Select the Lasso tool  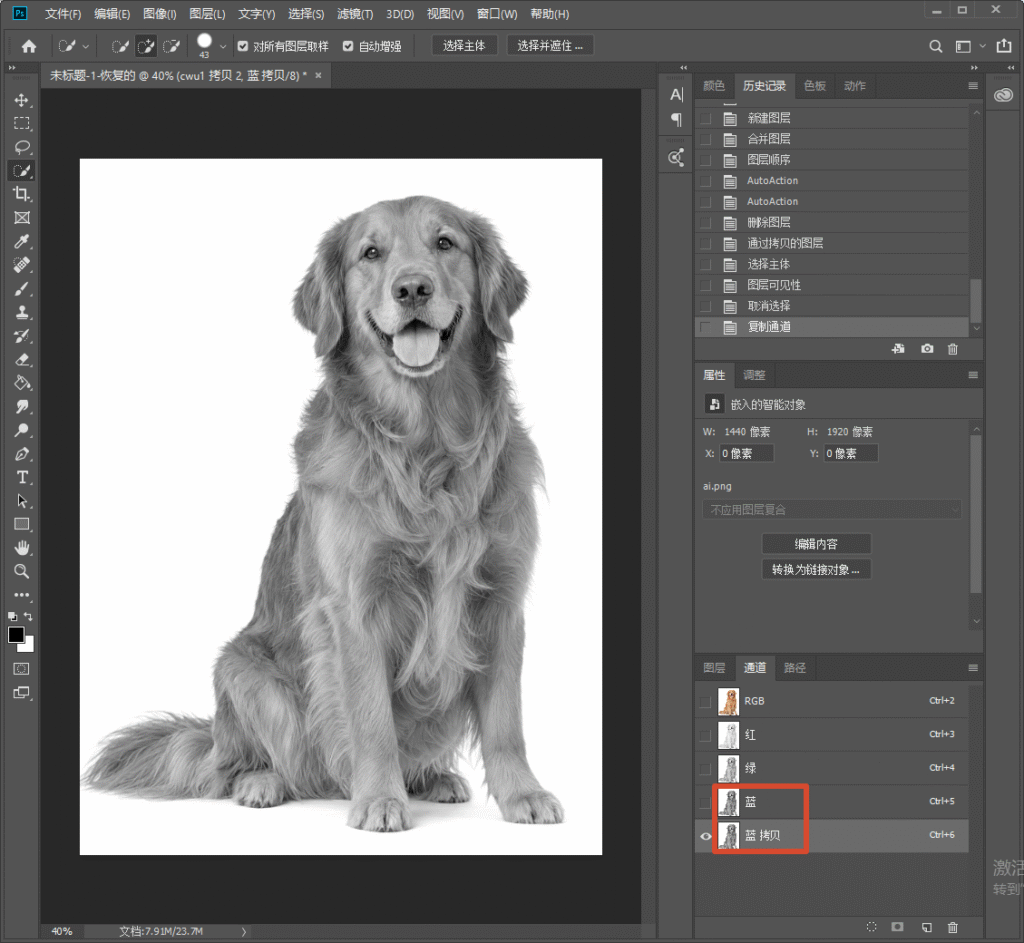click(22, 147)
